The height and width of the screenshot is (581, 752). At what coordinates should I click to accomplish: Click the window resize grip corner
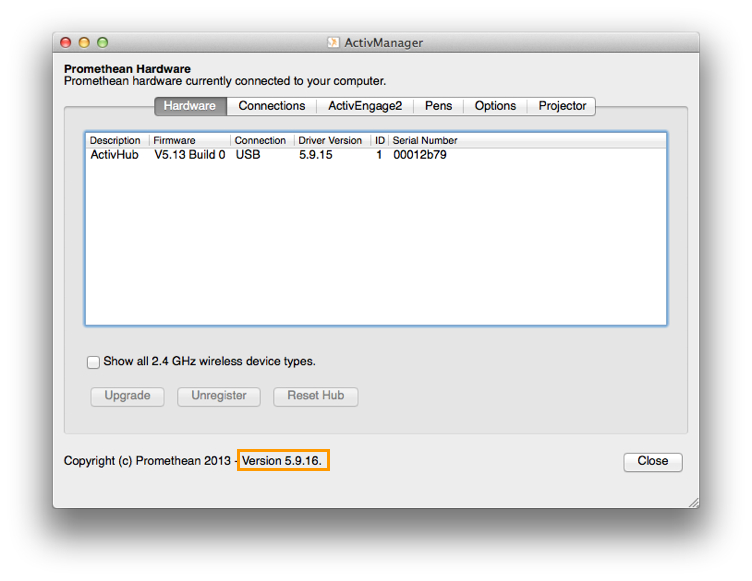pyautogui.click(x=692, y=501)
